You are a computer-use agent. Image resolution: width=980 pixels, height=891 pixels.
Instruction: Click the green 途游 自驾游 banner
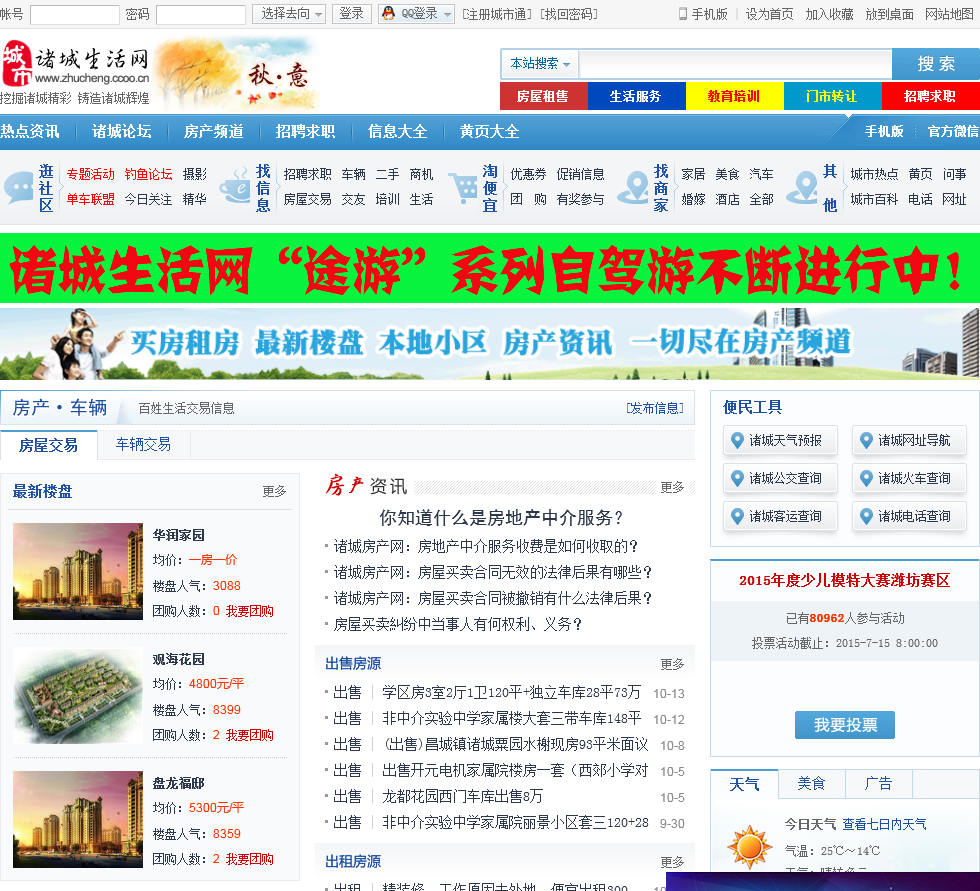[490, 268]
